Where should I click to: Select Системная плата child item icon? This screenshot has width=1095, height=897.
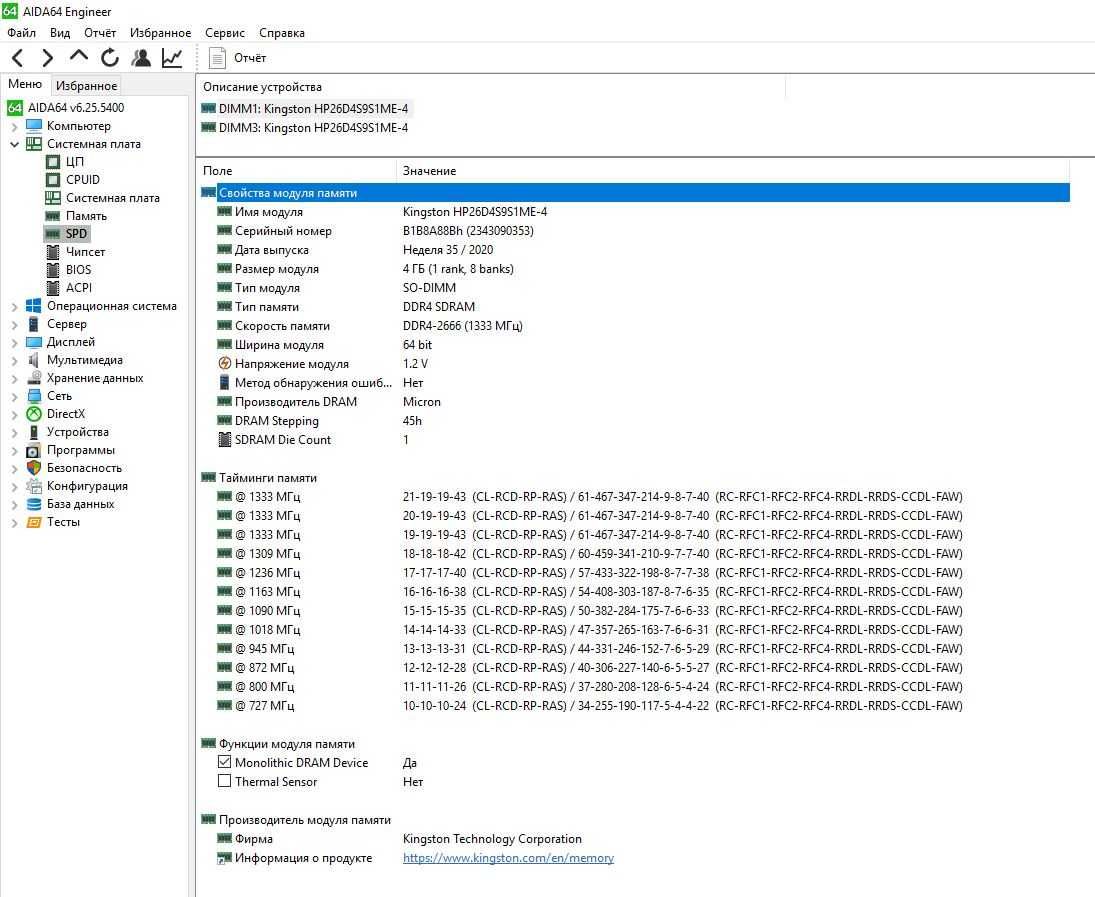point(53,198)
